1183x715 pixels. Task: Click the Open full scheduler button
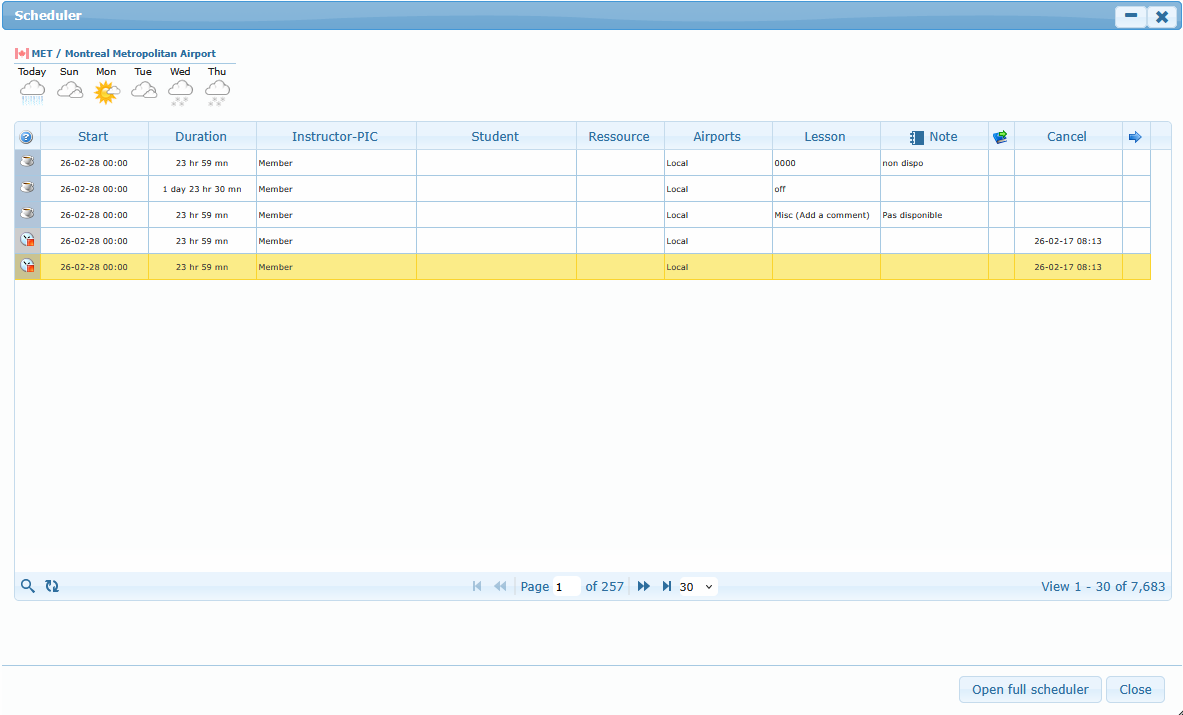pyautogui.click(x=1030, y=689)
